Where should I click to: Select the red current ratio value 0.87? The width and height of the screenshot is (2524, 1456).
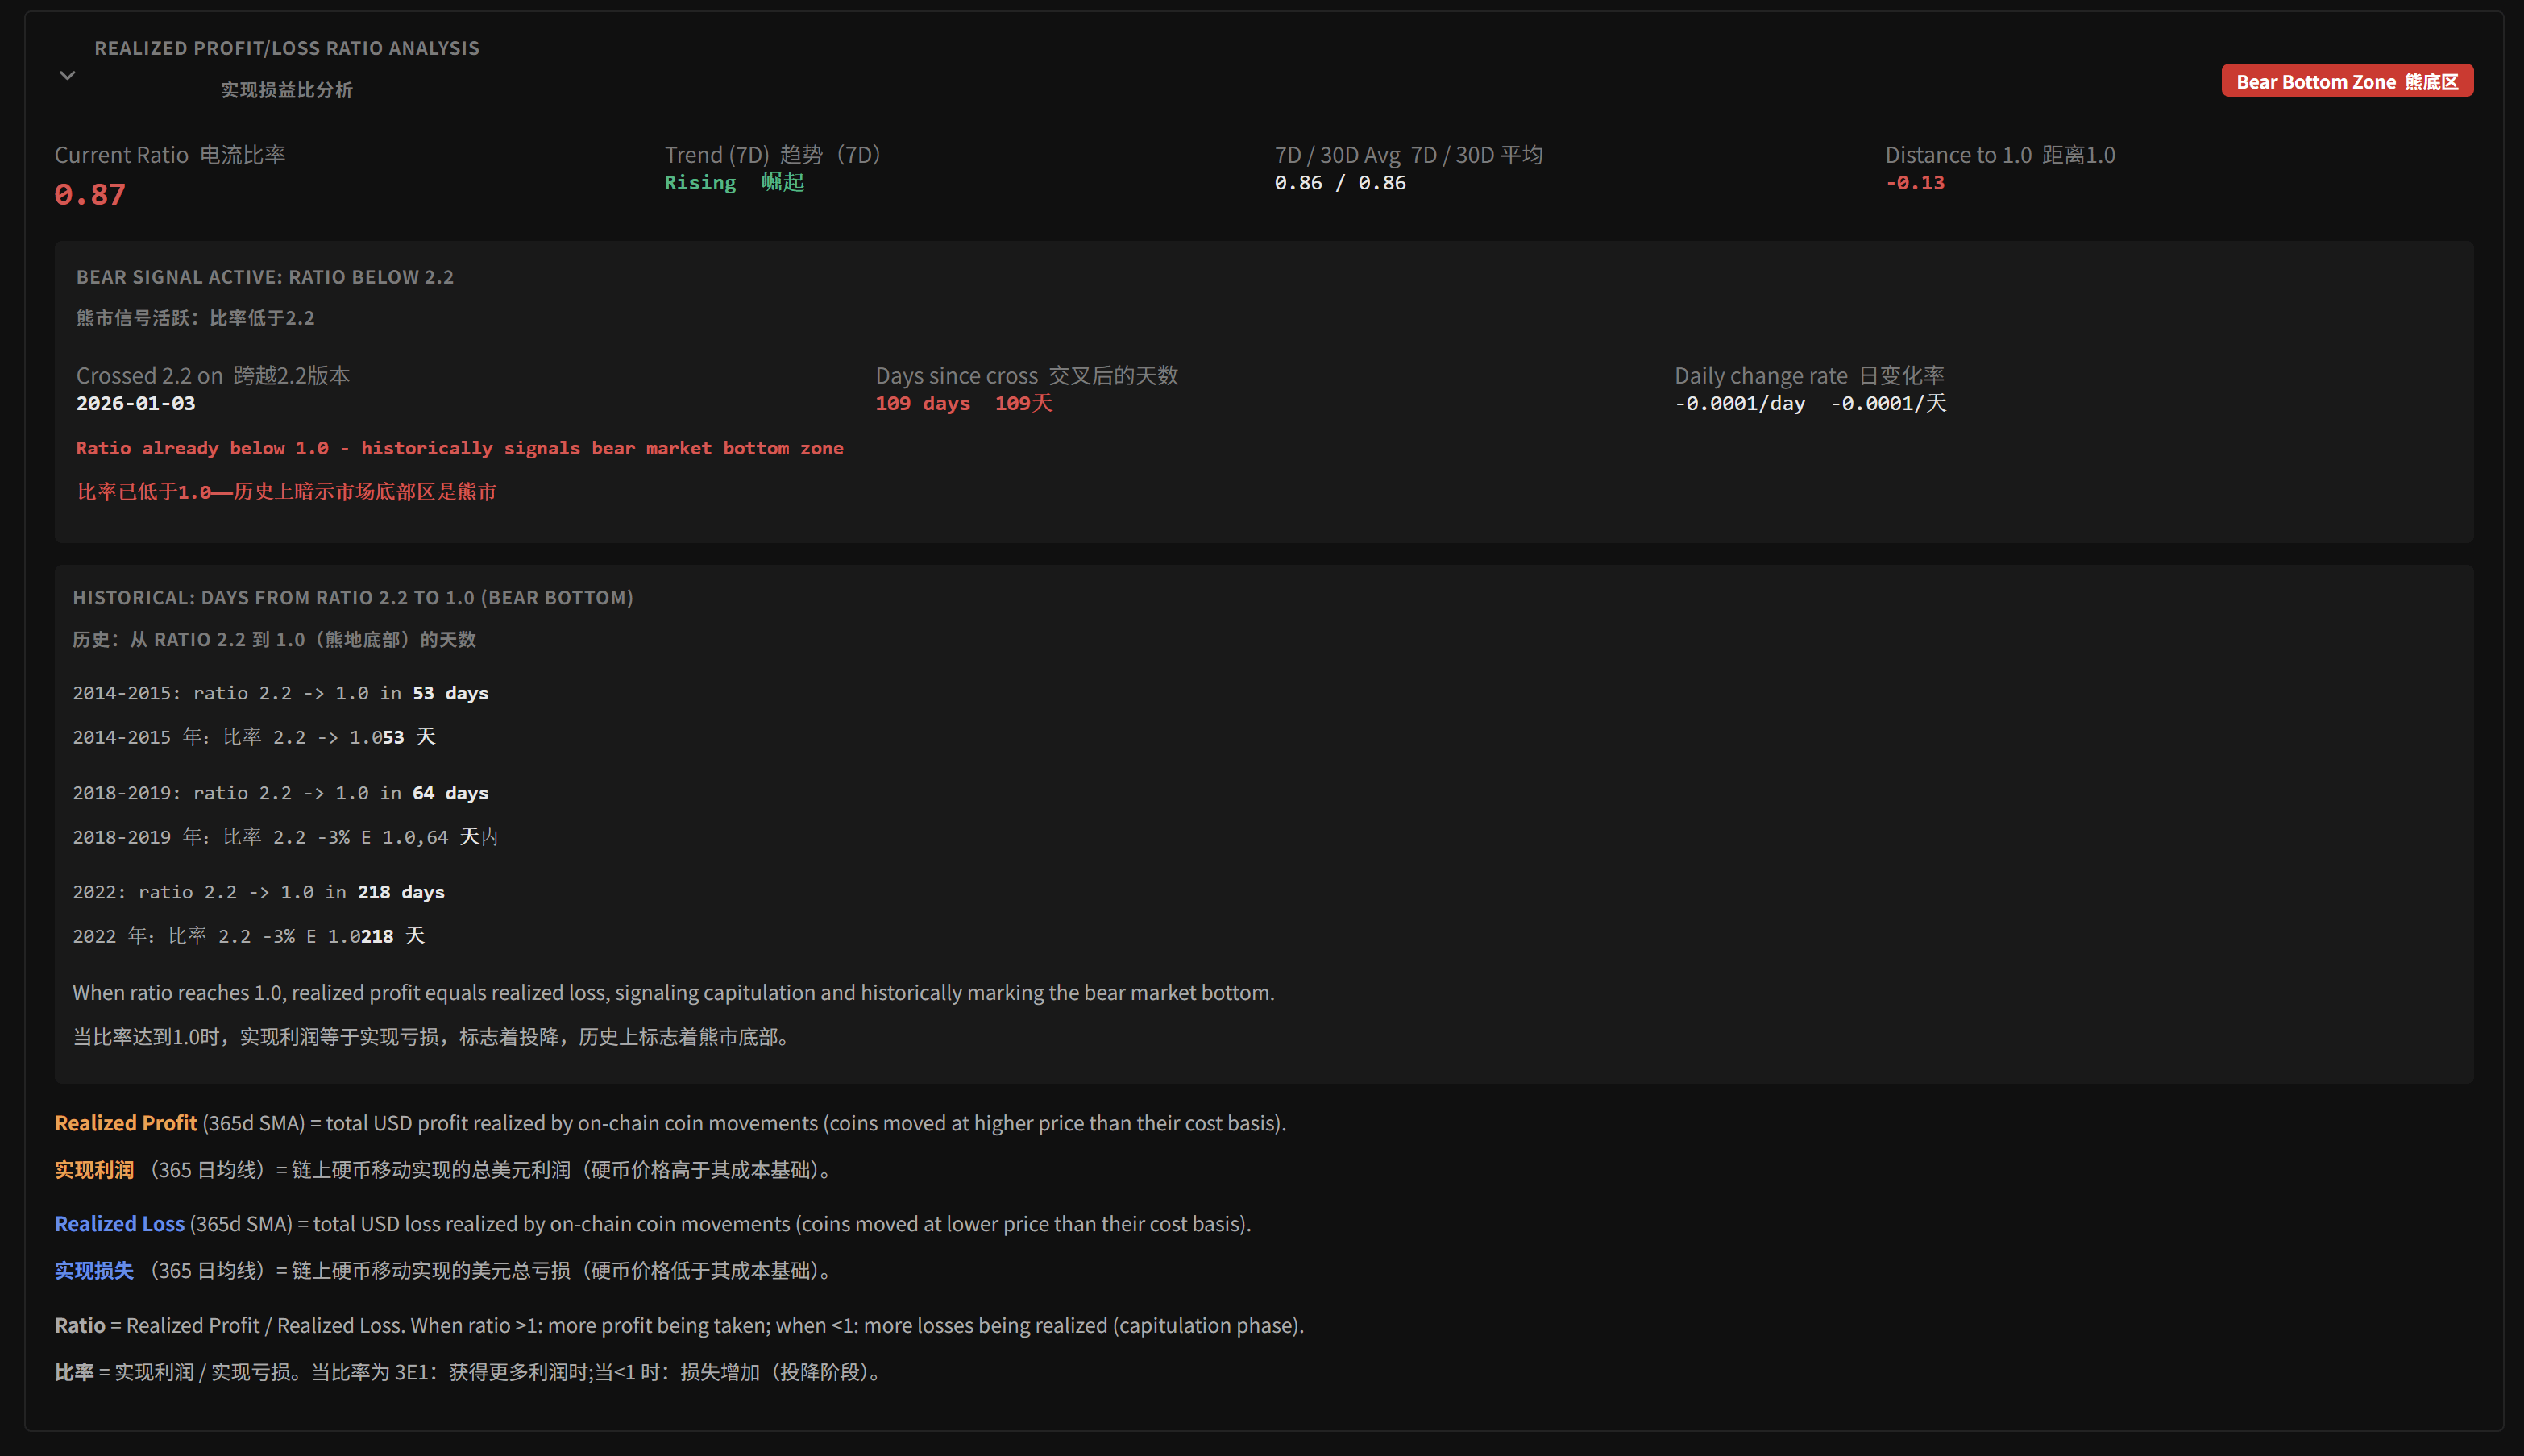(90, 194)
